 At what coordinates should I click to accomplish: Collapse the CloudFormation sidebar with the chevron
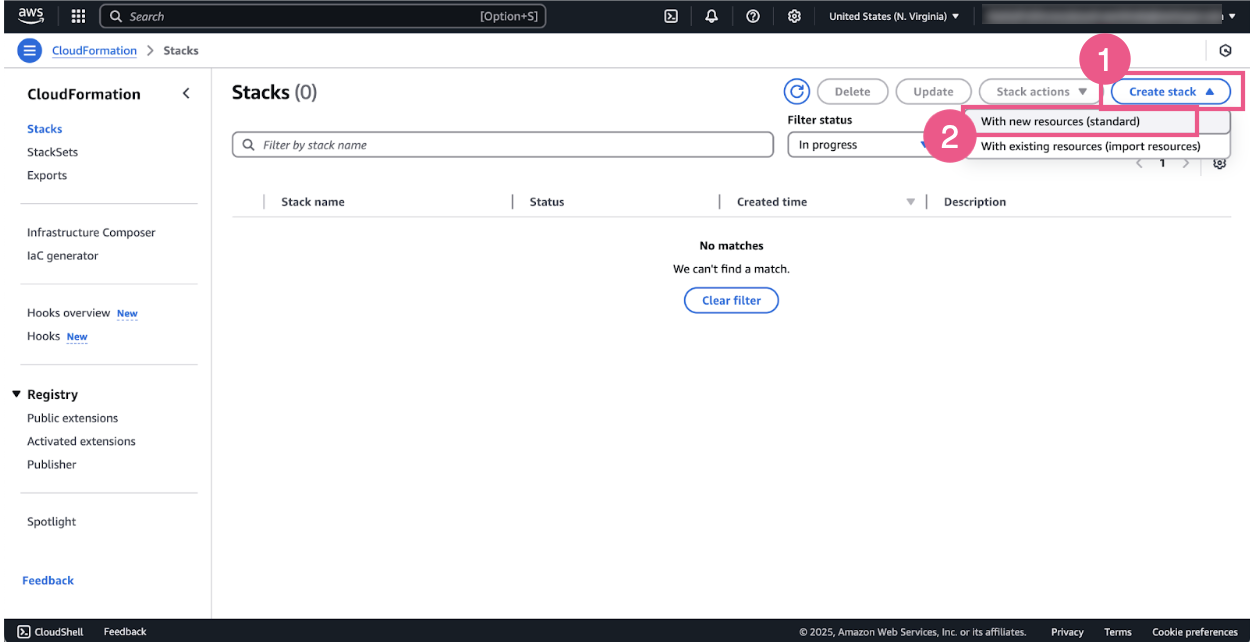point(186,94)
